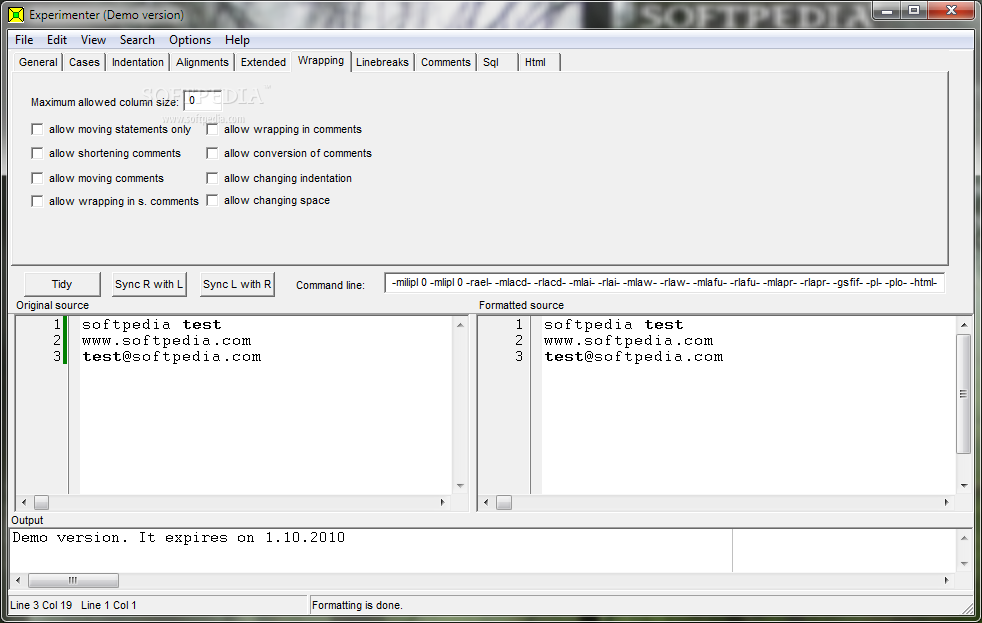Viewport: 982px width, 623px height.
Task: Click Output pane scroll up arrow
Action: pos(964,538)
